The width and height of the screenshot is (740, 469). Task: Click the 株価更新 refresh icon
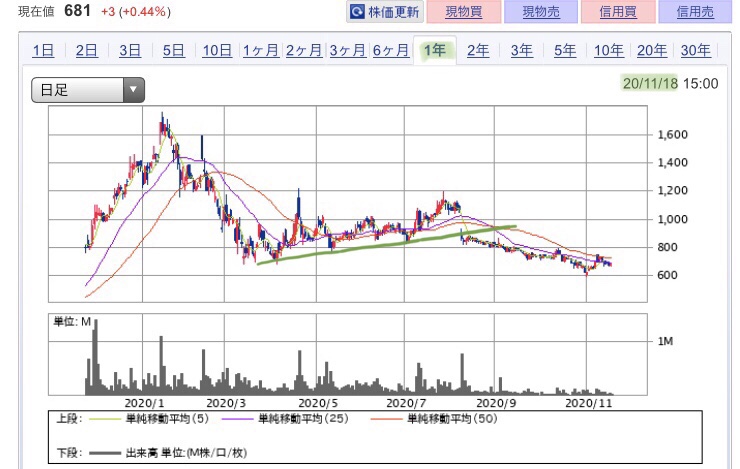[357, 11]
